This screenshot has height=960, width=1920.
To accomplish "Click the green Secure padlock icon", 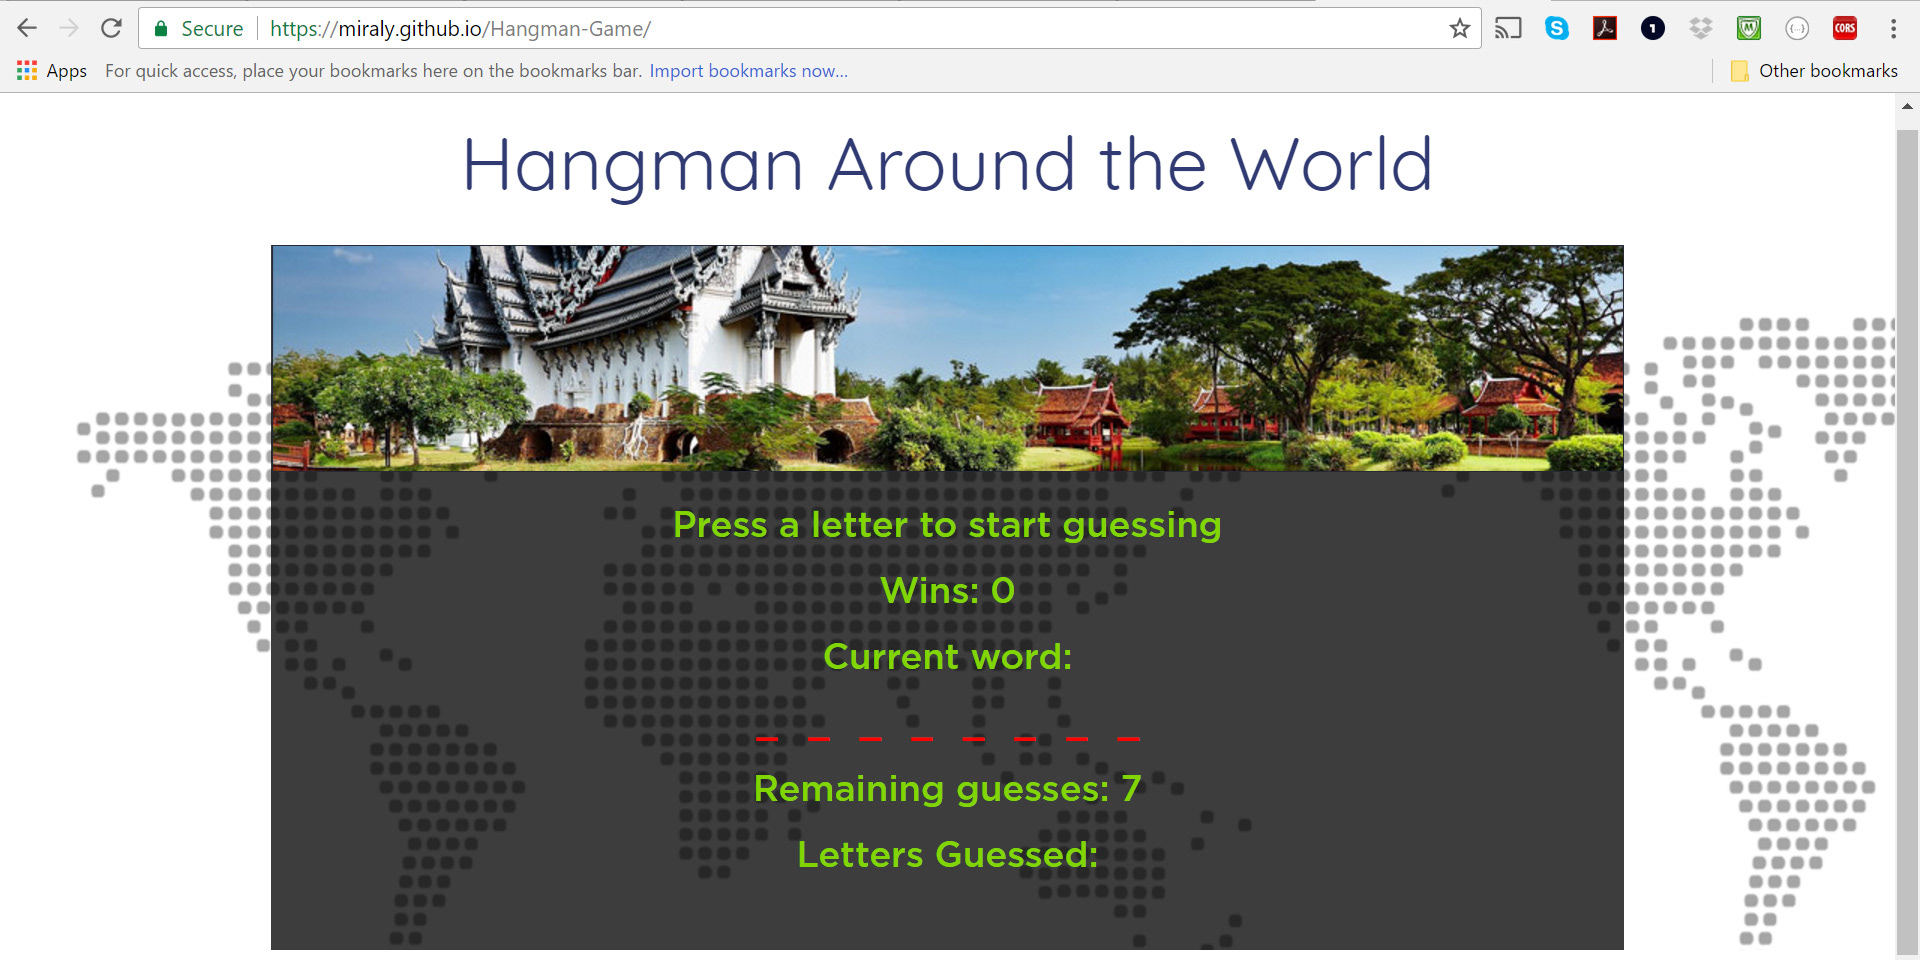I will click(x=160, y=29).
